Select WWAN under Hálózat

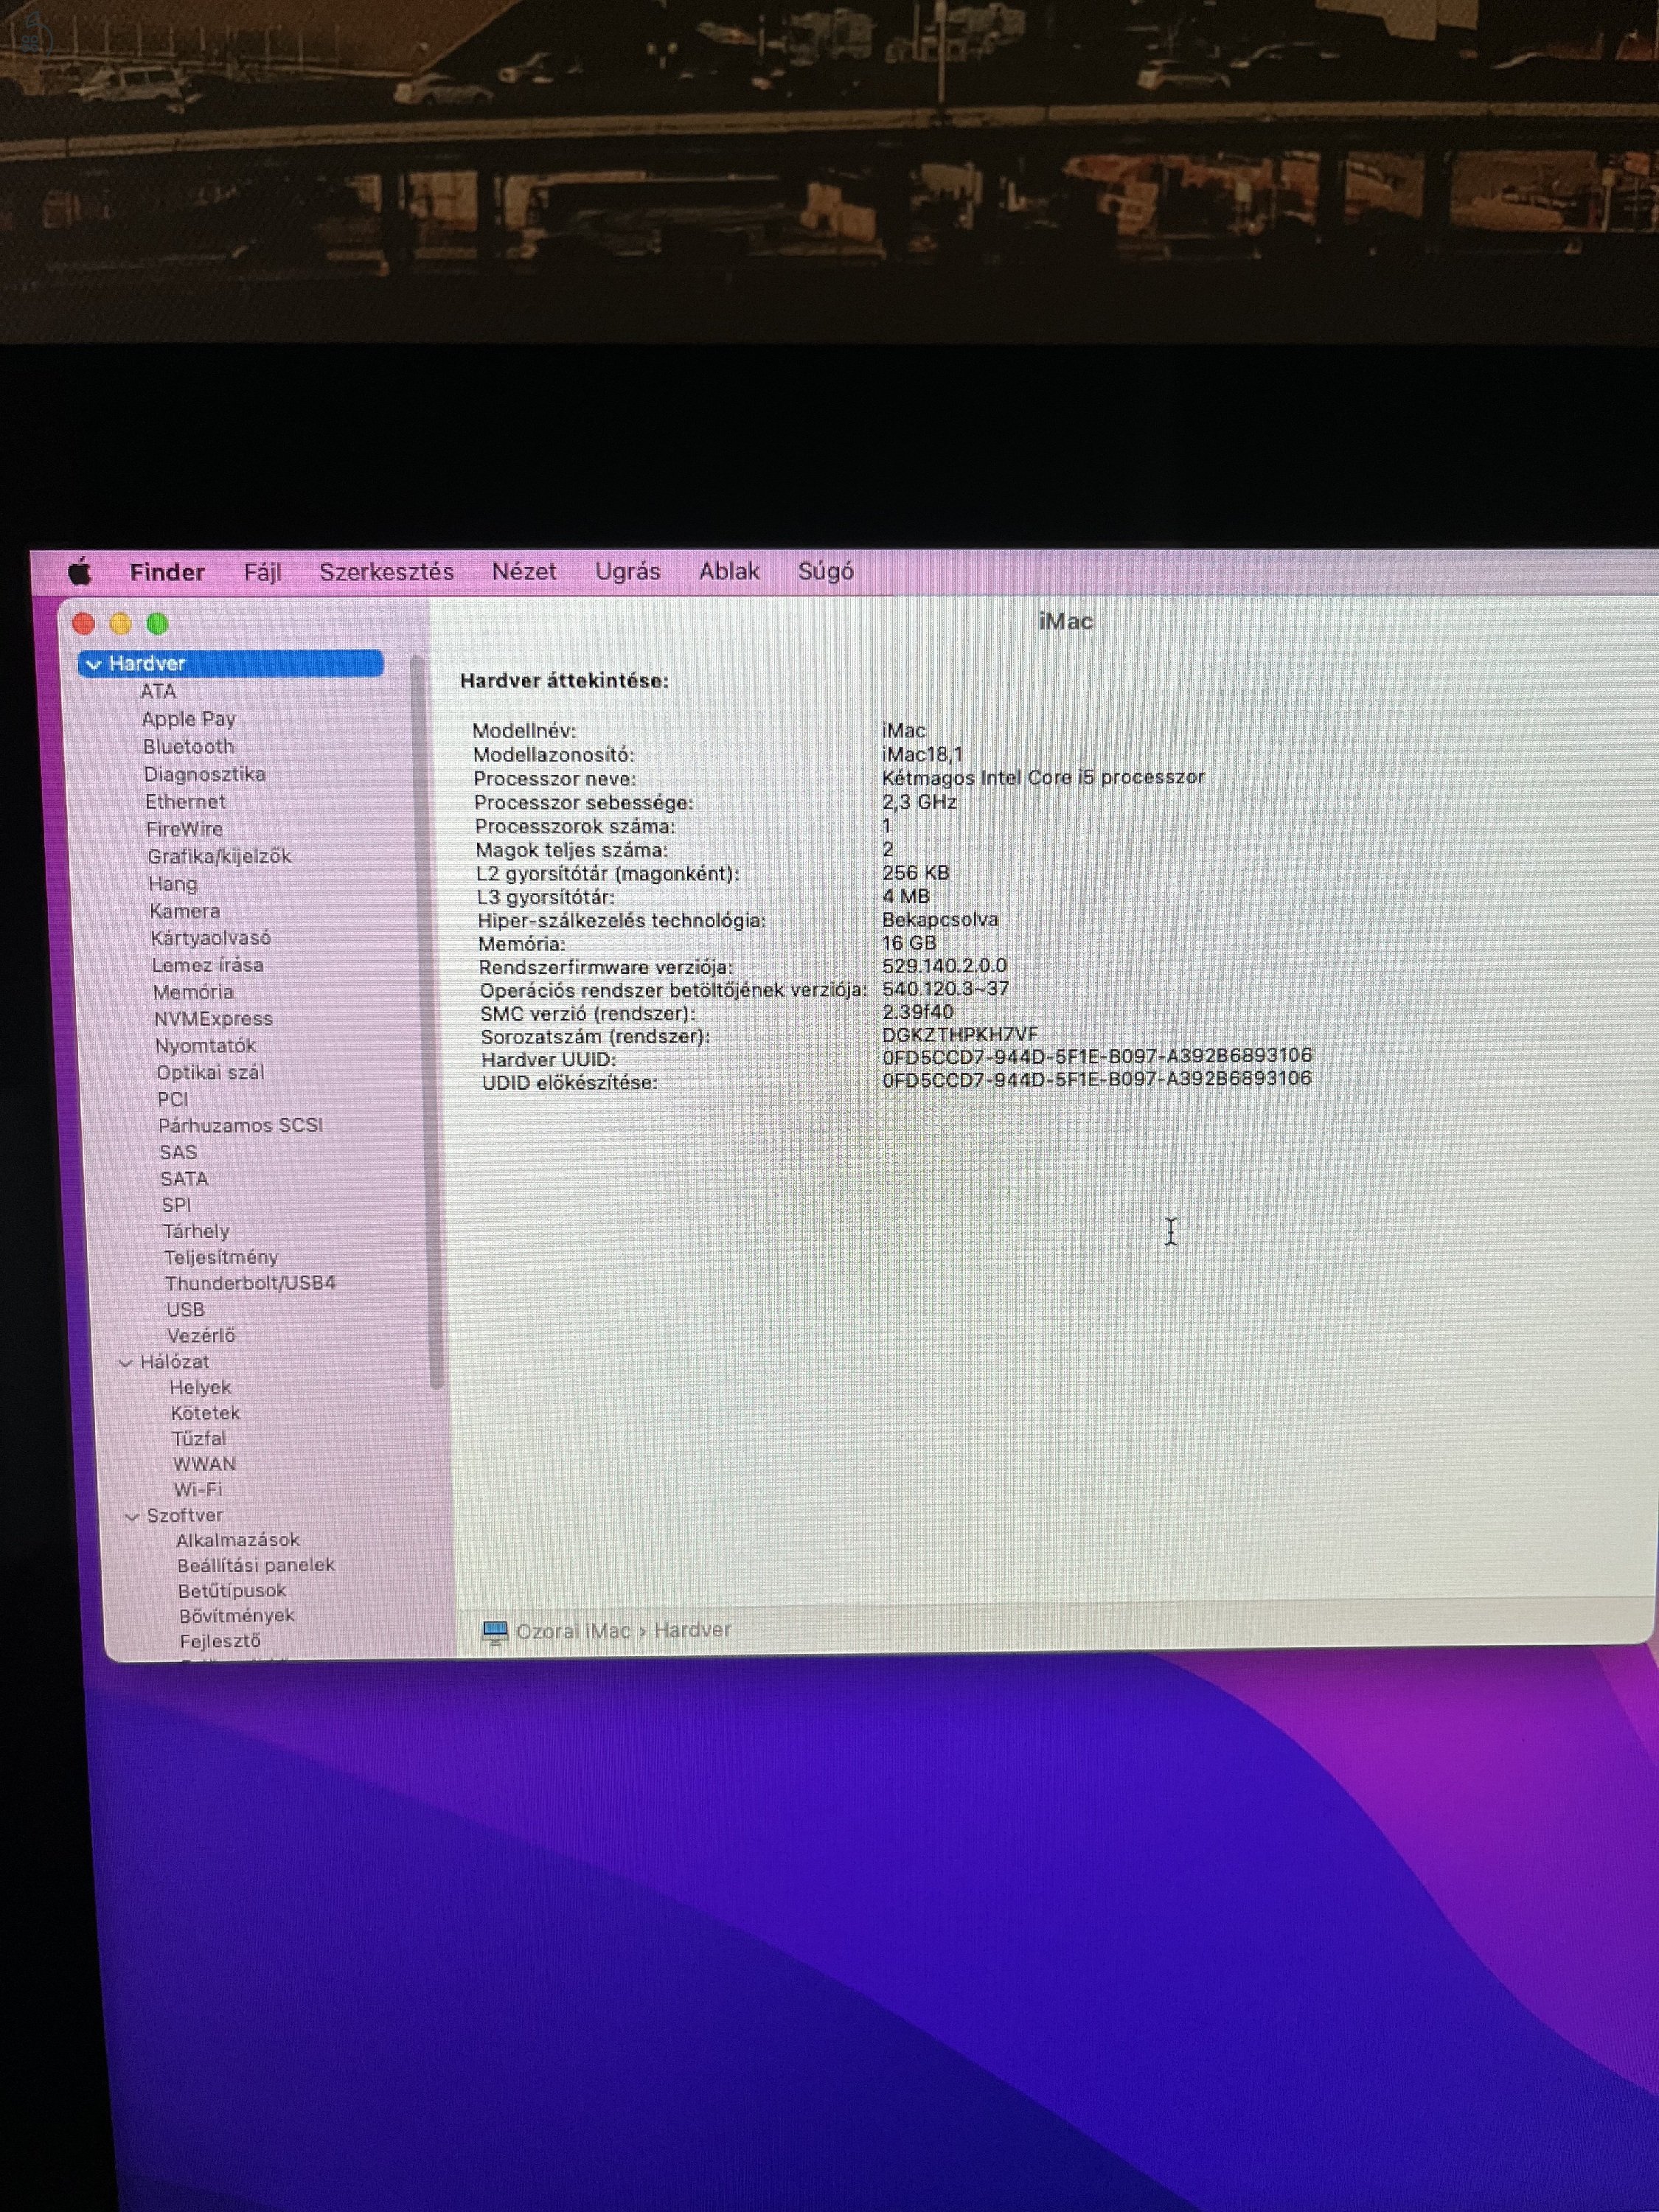[204, 1464]
